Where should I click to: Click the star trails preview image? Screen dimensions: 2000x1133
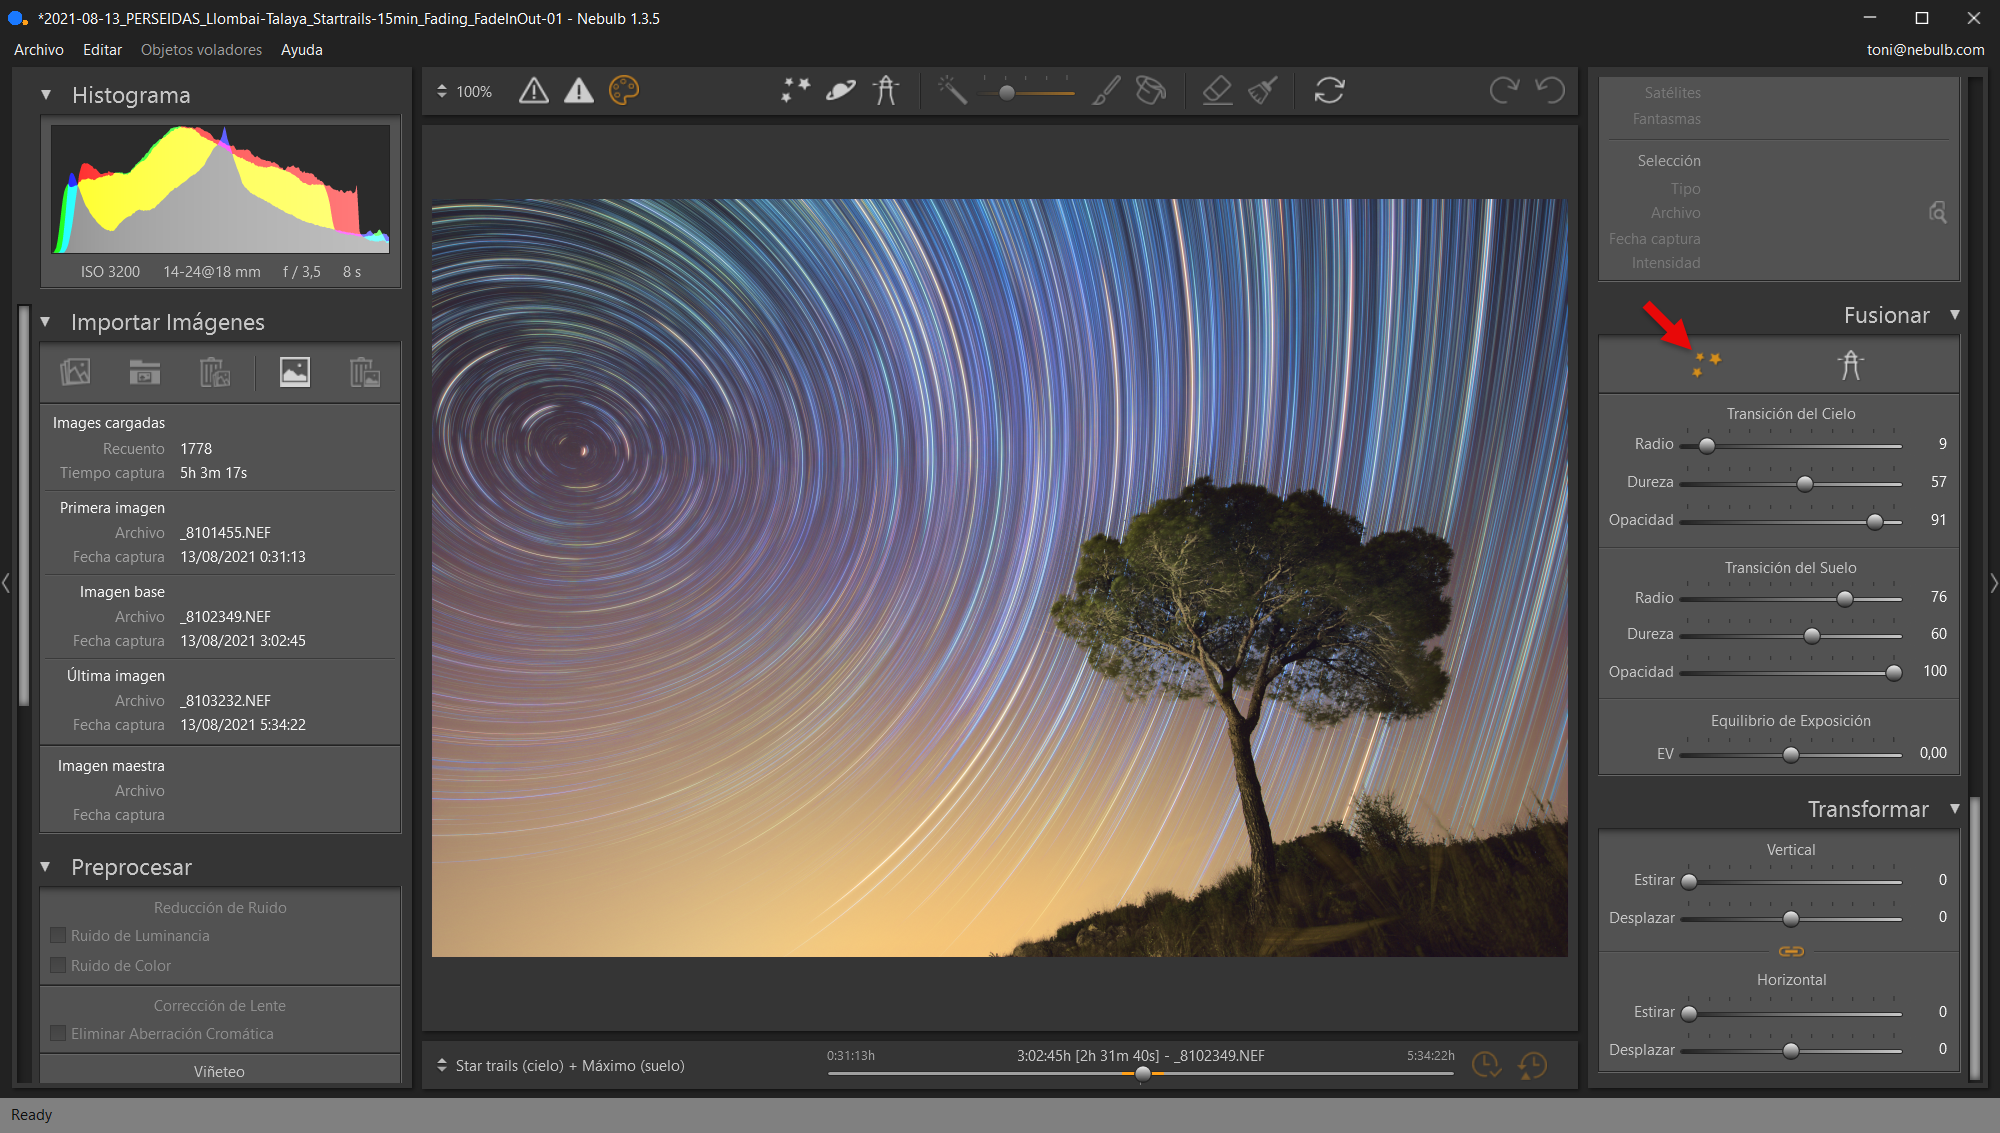(999, 577)
